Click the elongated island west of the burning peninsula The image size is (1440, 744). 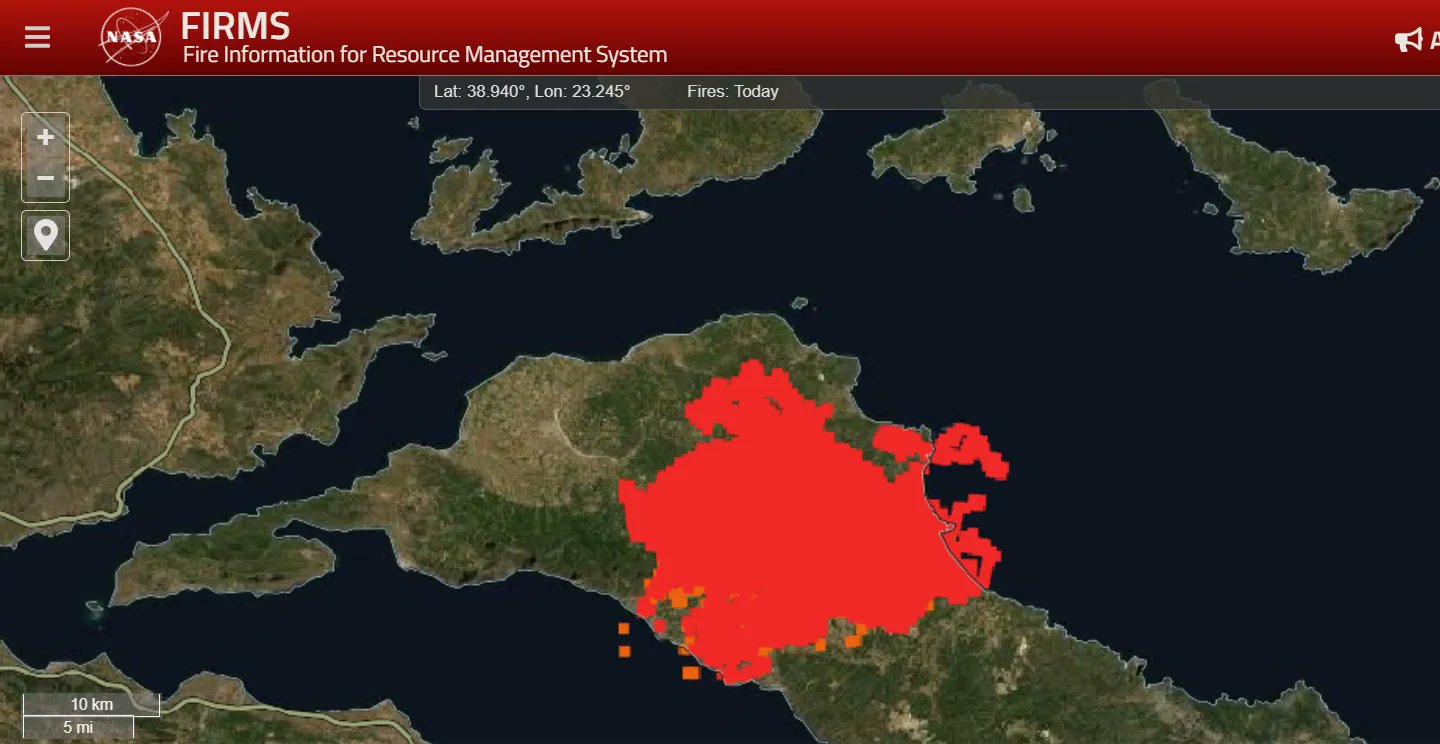(x=220, y=565)
